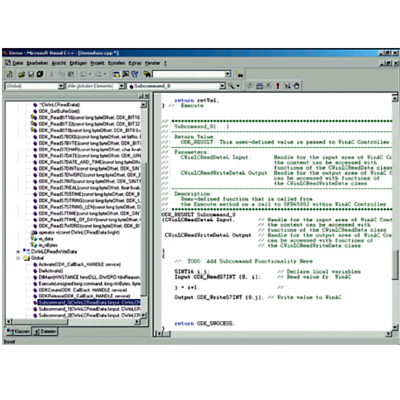Open the Subcommand_0 members dropdown
The width and height of the screenshot is (400, 400).
click(x=222, y=86)
